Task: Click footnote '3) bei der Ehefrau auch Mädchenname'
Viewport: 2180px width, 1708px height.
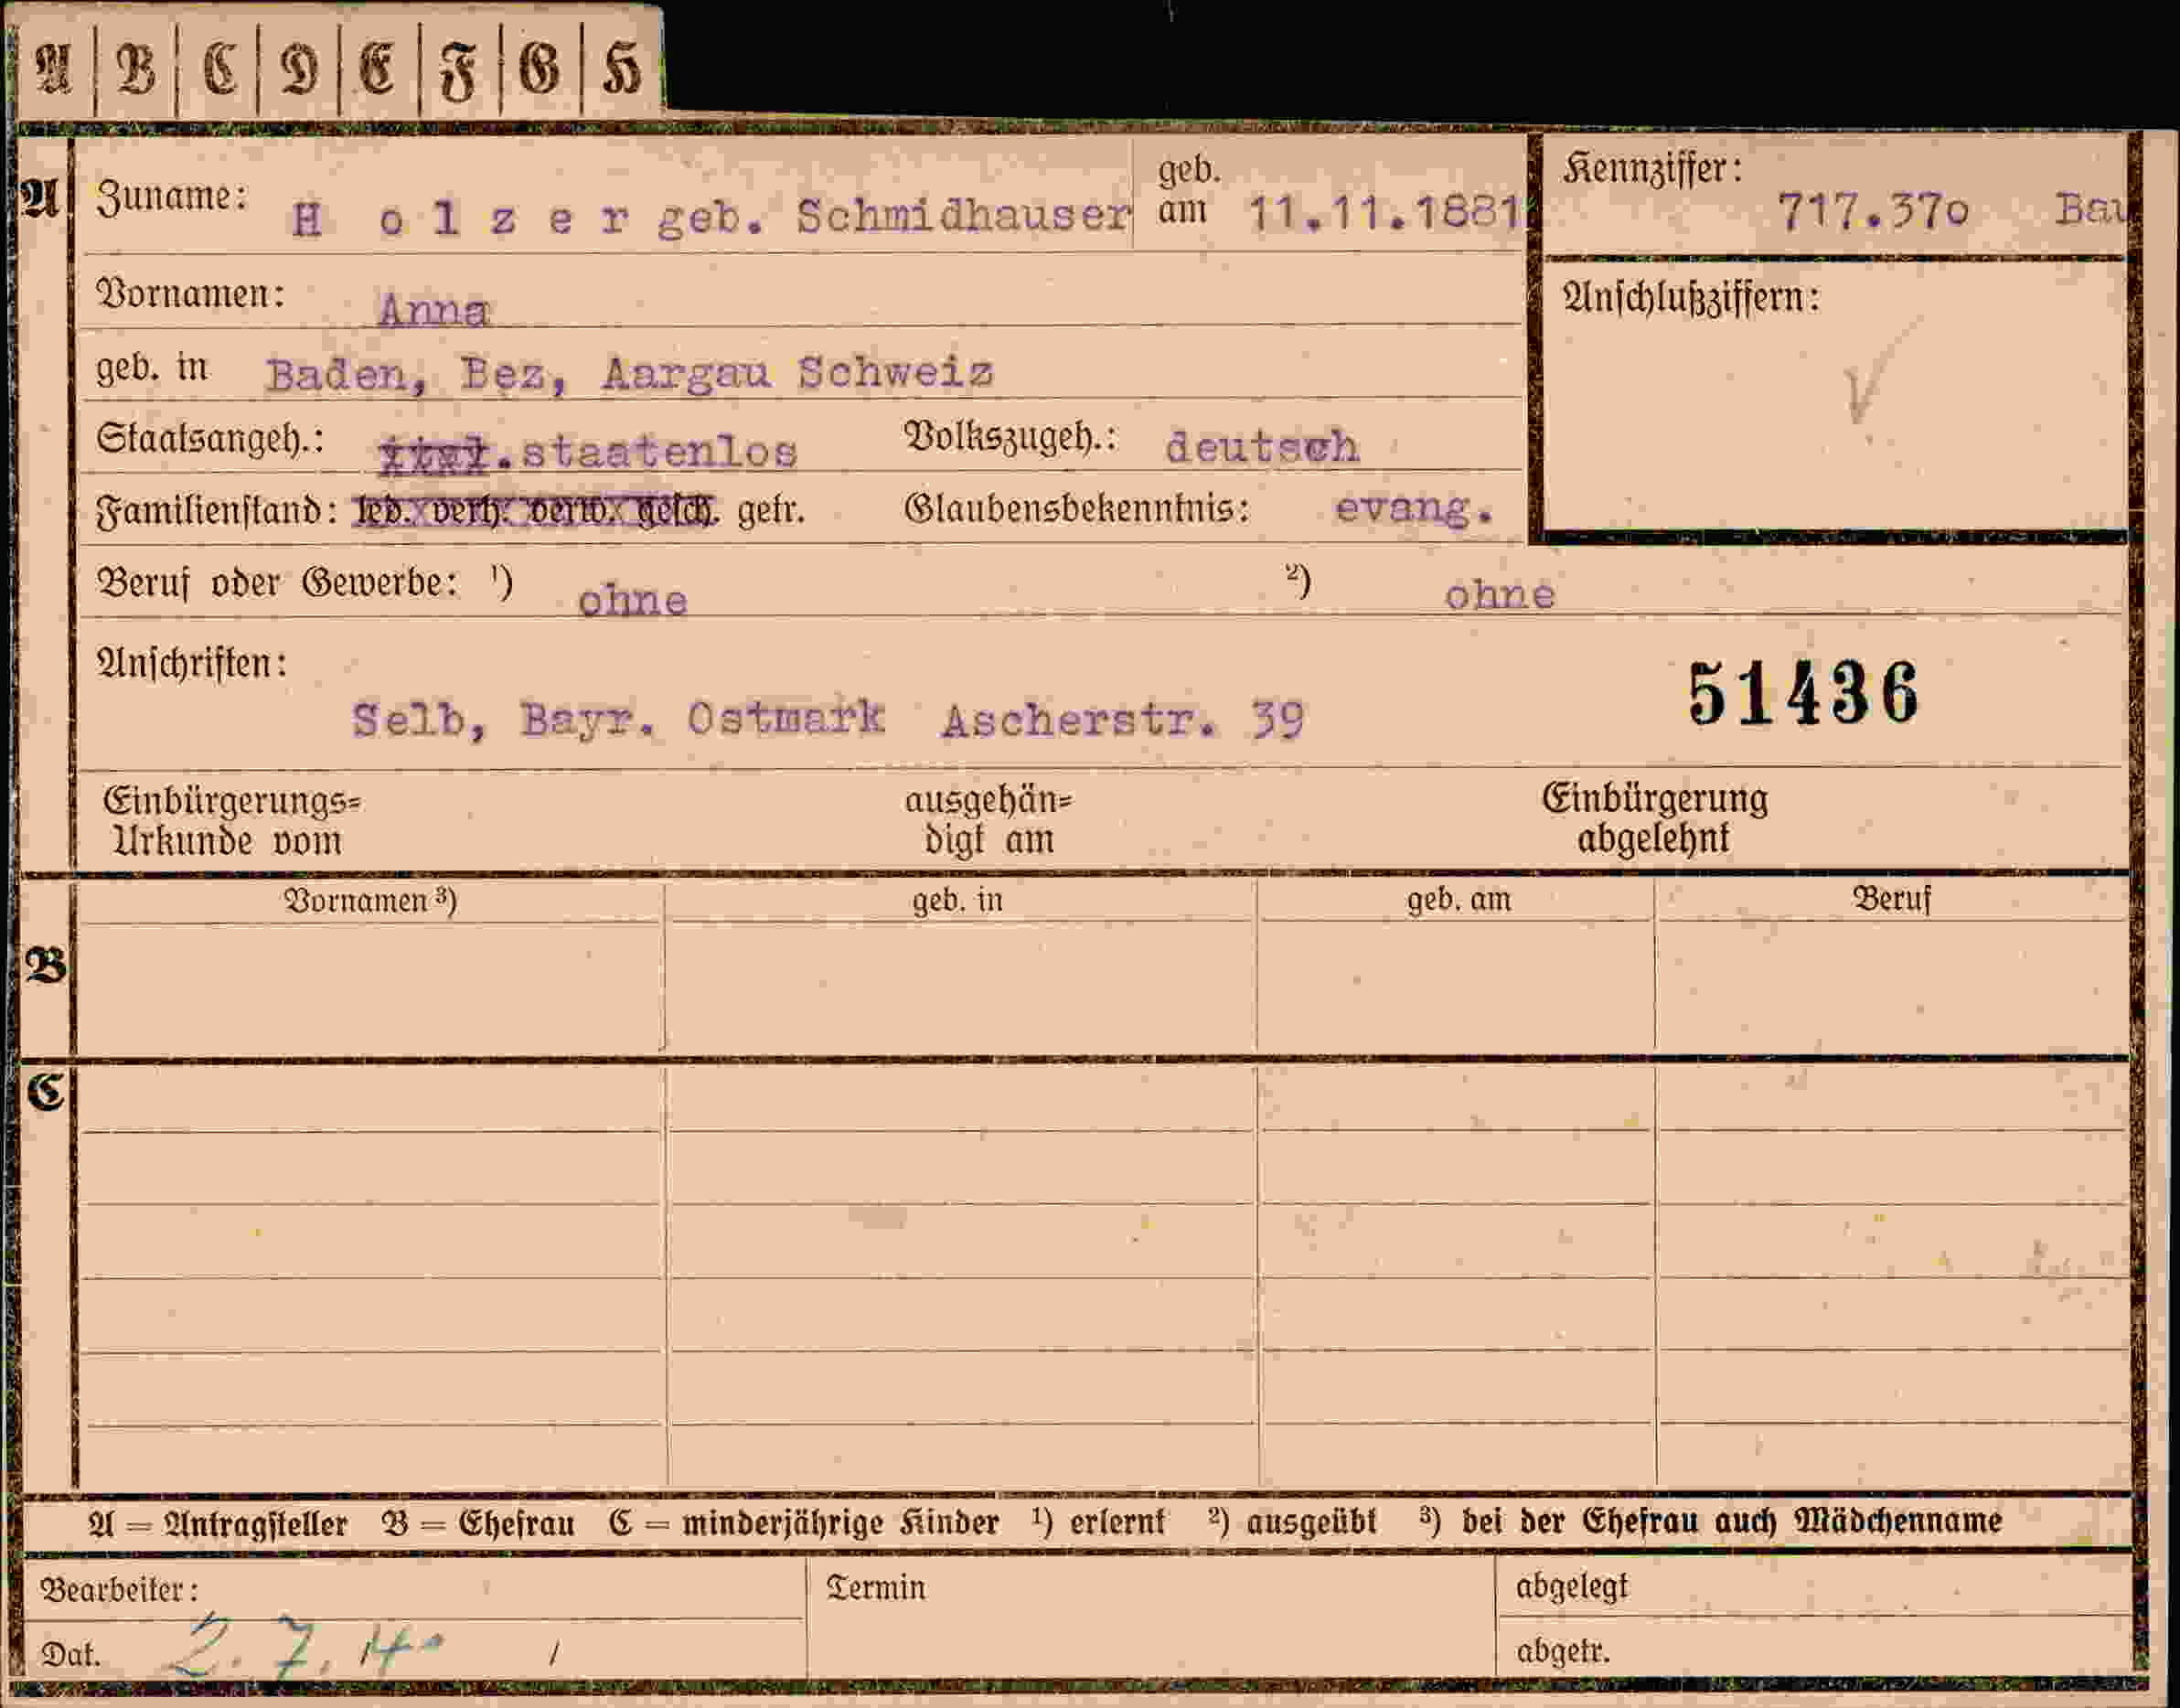Action: pyautogui.click(x=1710, y=1520)
